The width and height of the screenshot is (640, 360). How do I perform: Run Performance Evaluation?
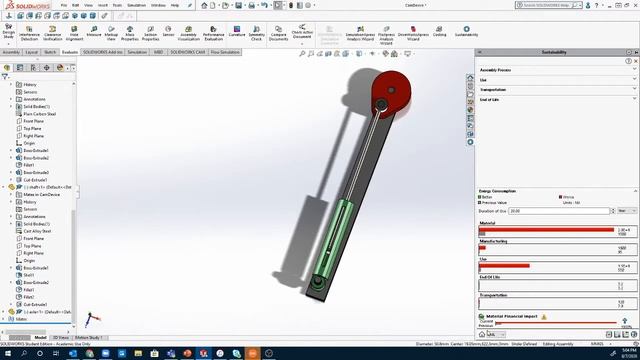coord(213,33)
